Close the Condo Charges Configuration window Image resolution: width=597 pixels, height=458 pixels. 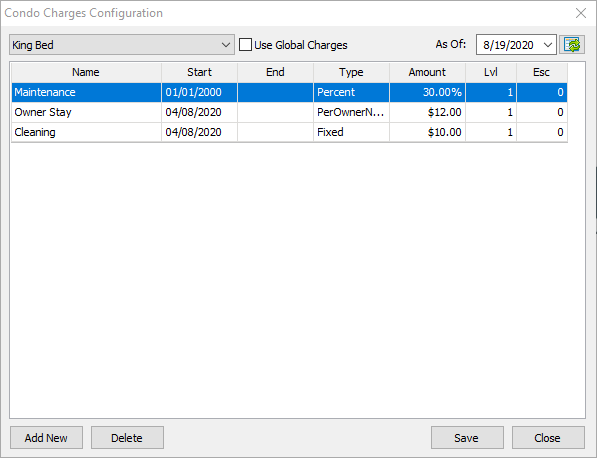click(x=581, y=13)
